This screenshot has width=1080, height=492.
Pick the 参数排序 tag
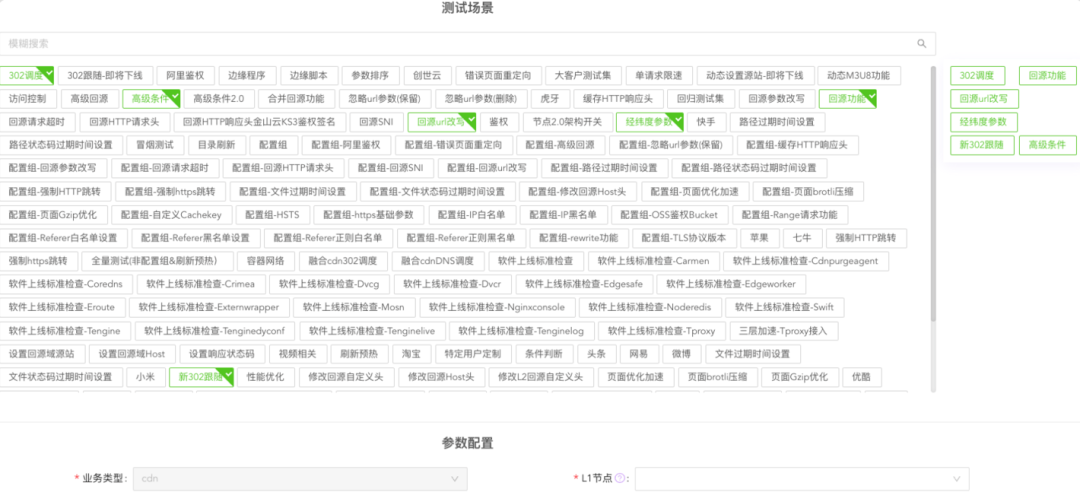tap(371, 76)
